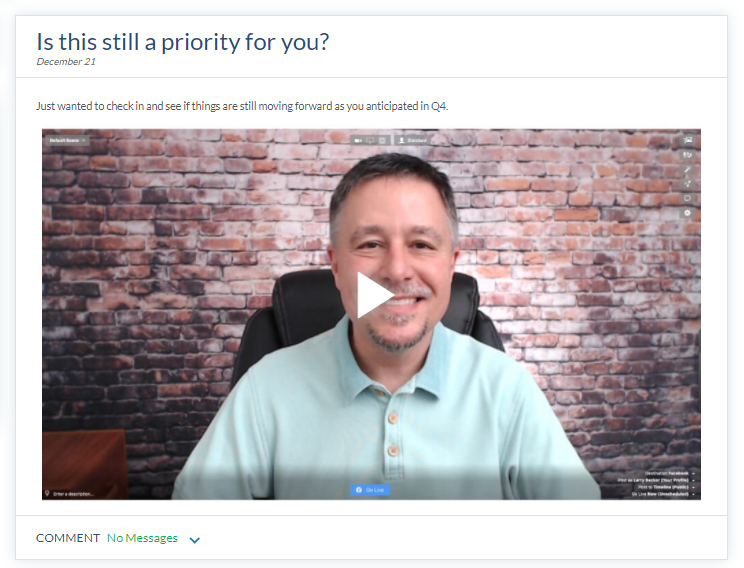Screen dimensions: 744x568
Task: Open the media overlay icon in sidebar
Action: pyautogui.click(x=688, y=140)
